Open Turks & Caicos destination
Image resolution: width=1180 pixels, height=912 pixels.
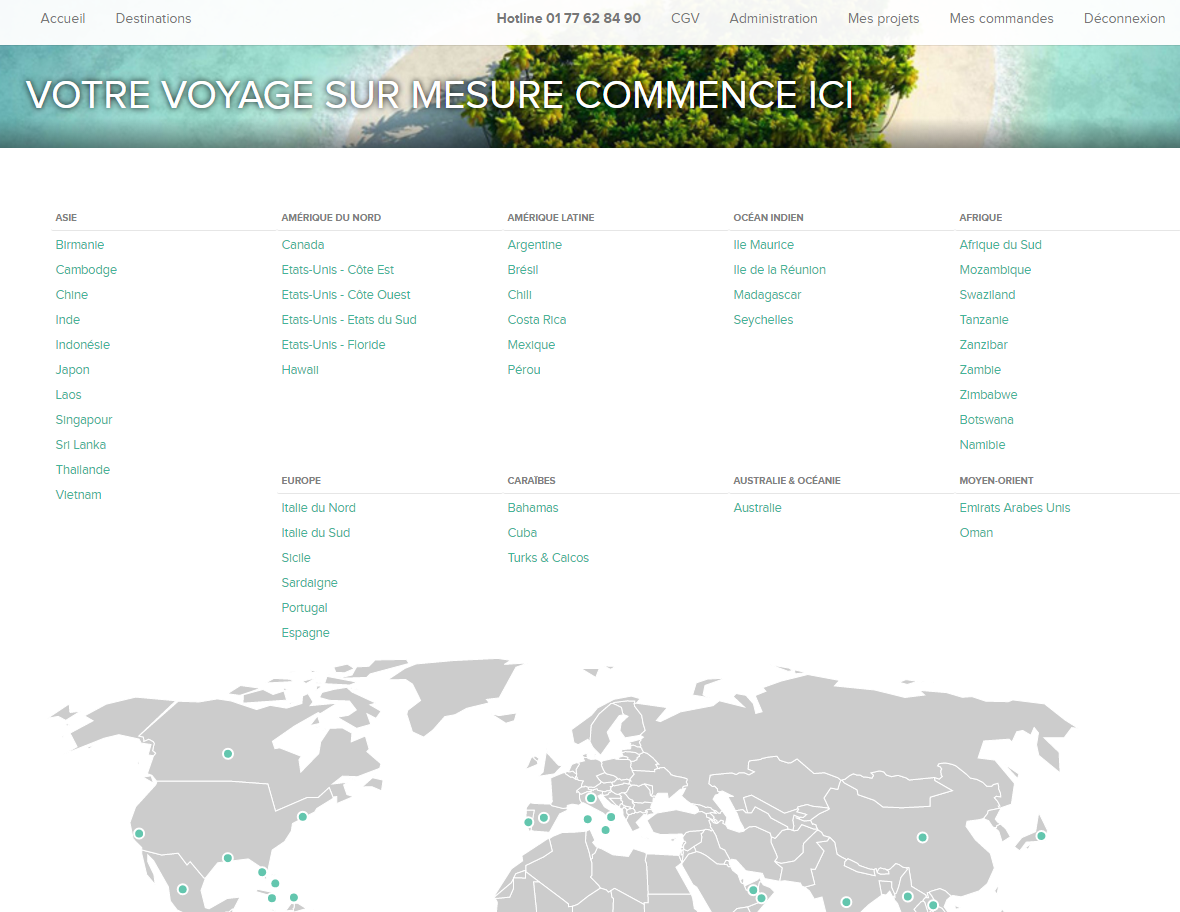548,557
